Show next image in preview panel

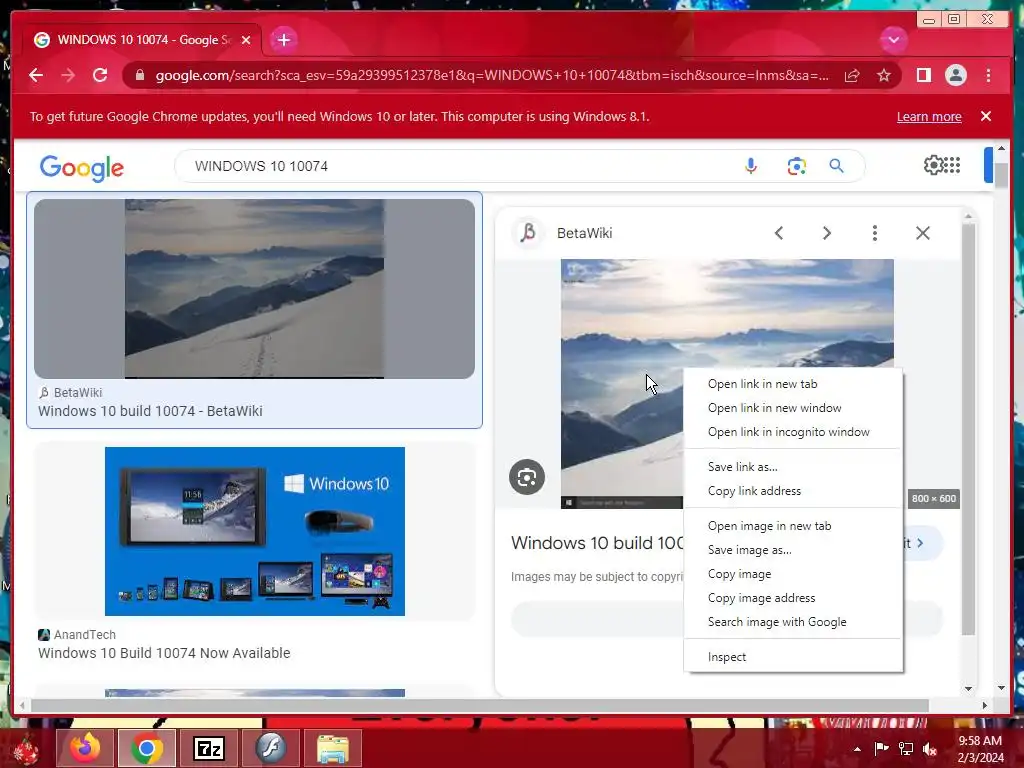[826, 233]
